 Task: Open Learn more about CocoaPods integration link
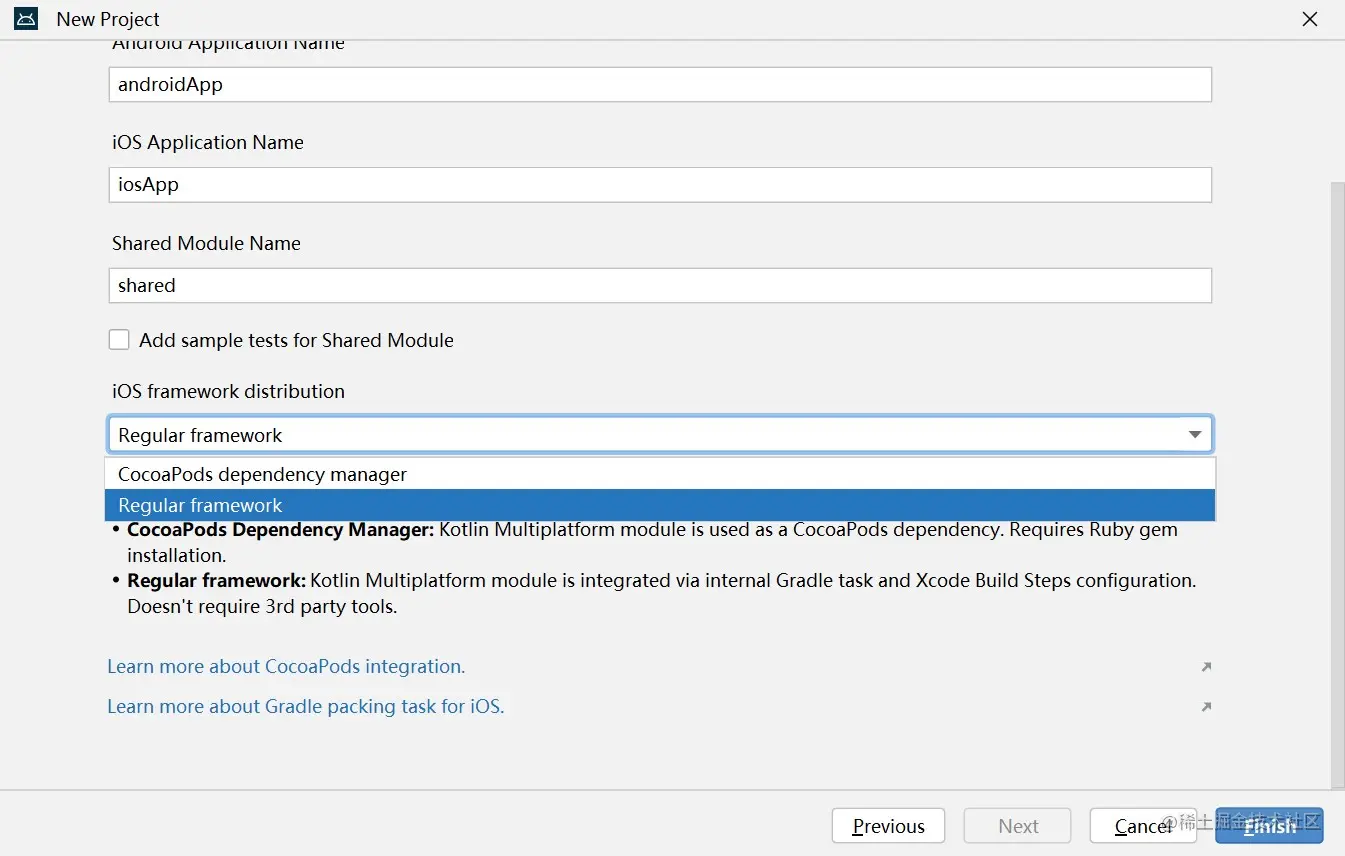286,667
